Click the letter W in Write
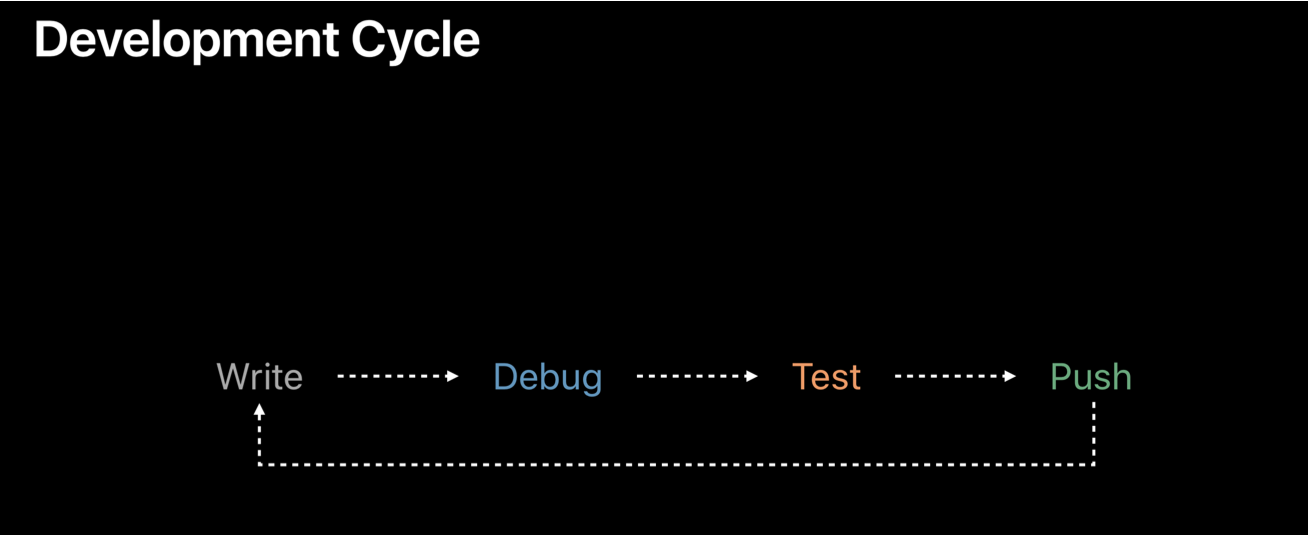This screenshot has width=1309, height=535. click(x=232, y=377)
